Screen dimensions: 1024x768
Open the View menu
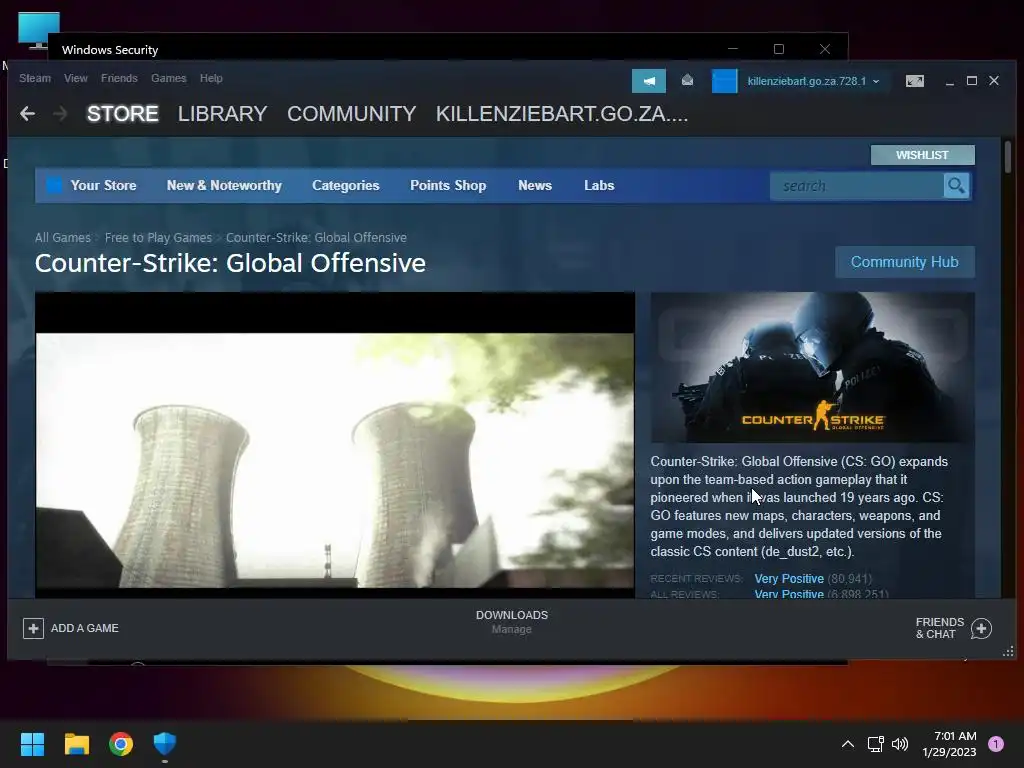click(76, 78)
